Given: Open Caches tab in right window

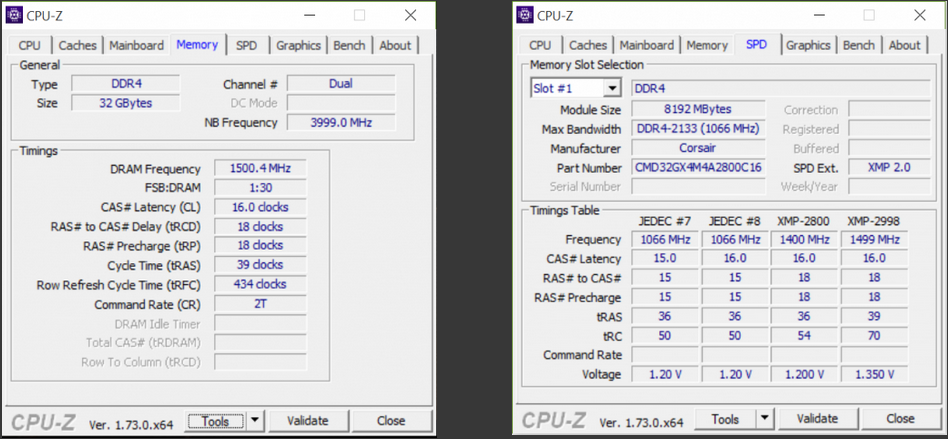Looking at the screenshot, I should tap(588, 45).
